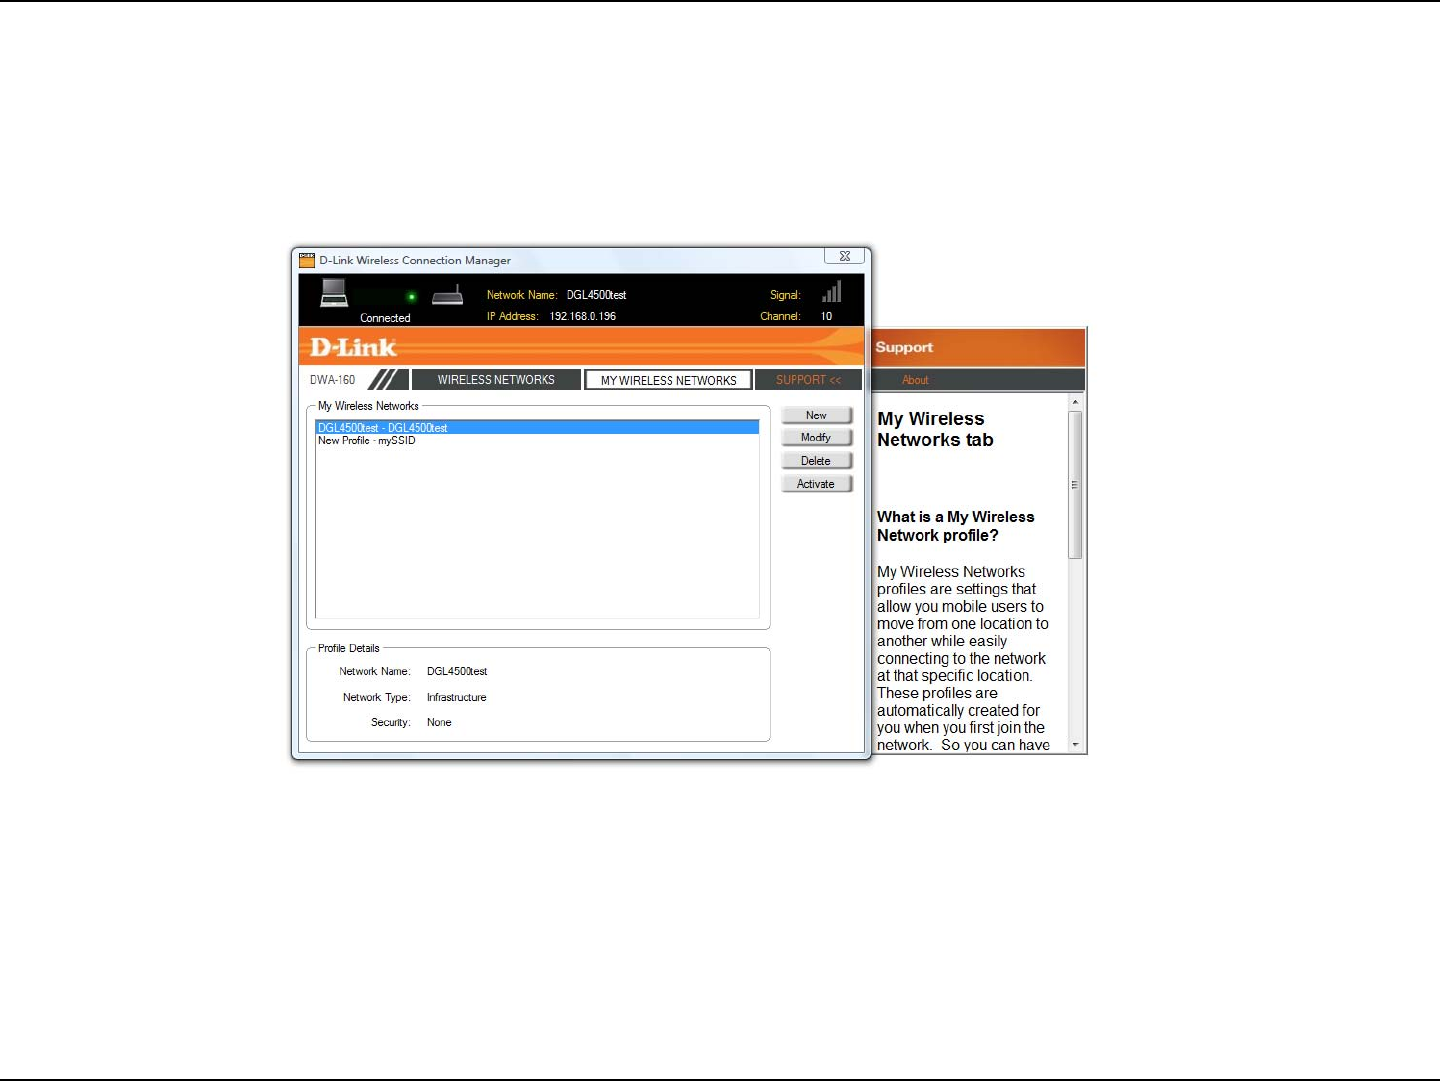
Task: Close the Wireless Connection Manager window
Action: tap(844, 256)
